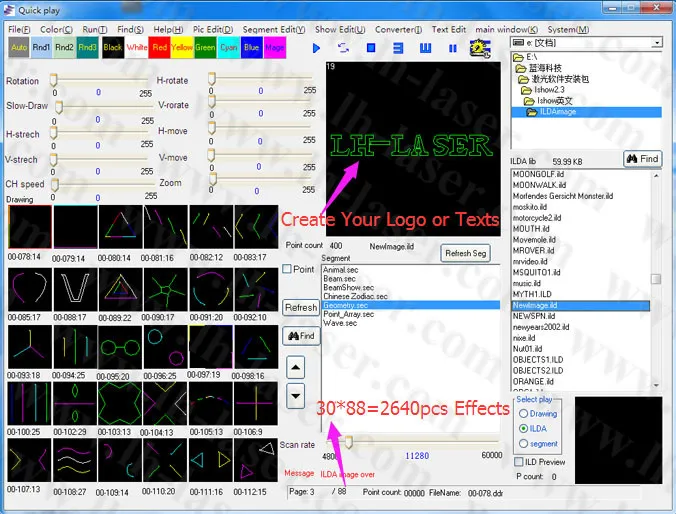Toggle the ILD Preview checkbox
676x514 pixels.
(519, 462)
